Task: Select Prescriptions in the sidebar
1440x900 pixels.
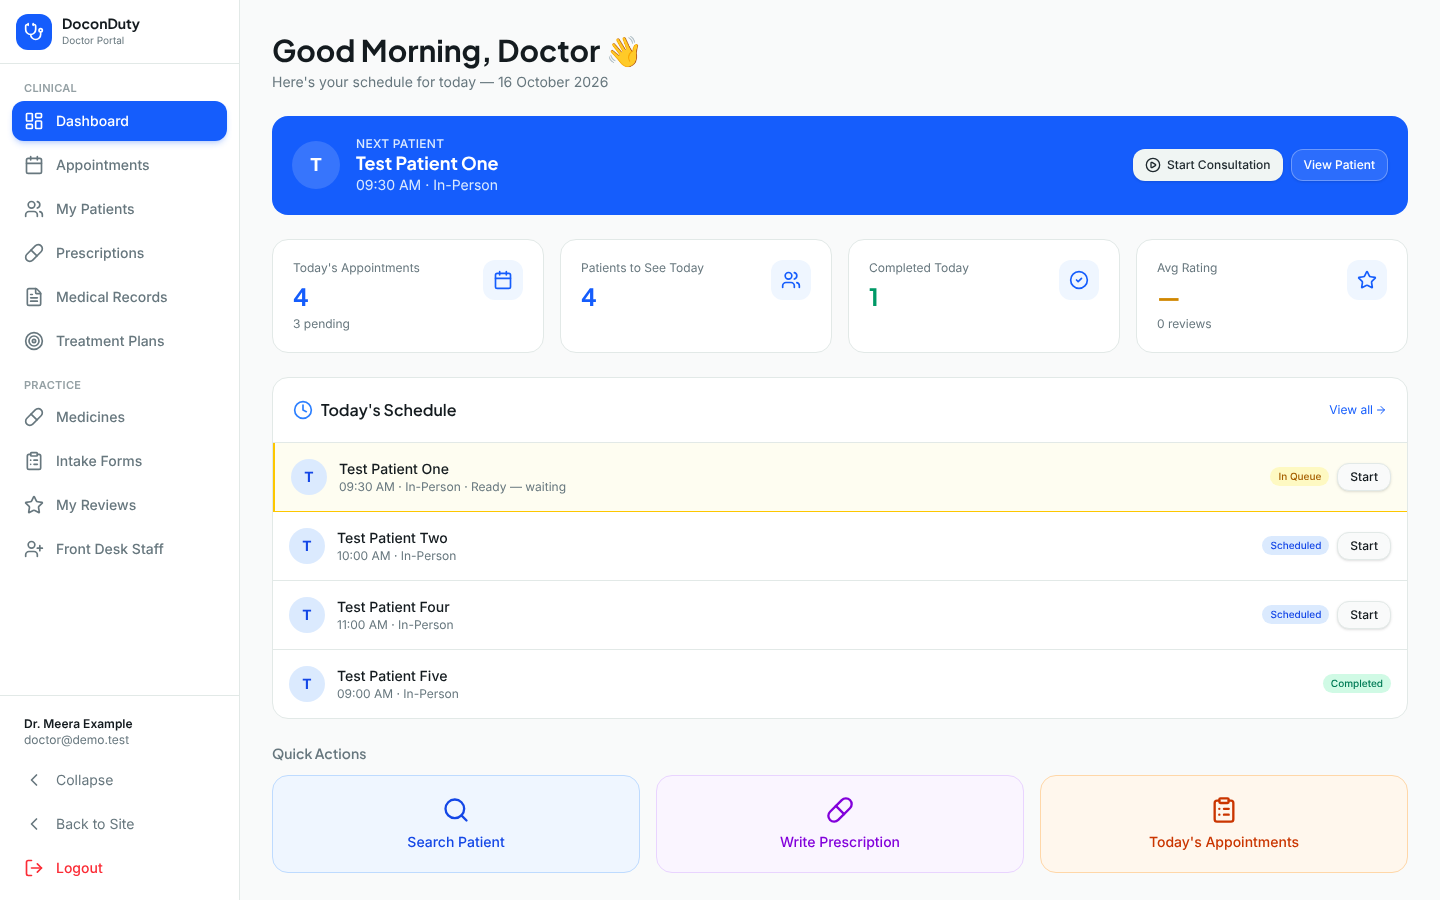Action: (x=120, y=253)
